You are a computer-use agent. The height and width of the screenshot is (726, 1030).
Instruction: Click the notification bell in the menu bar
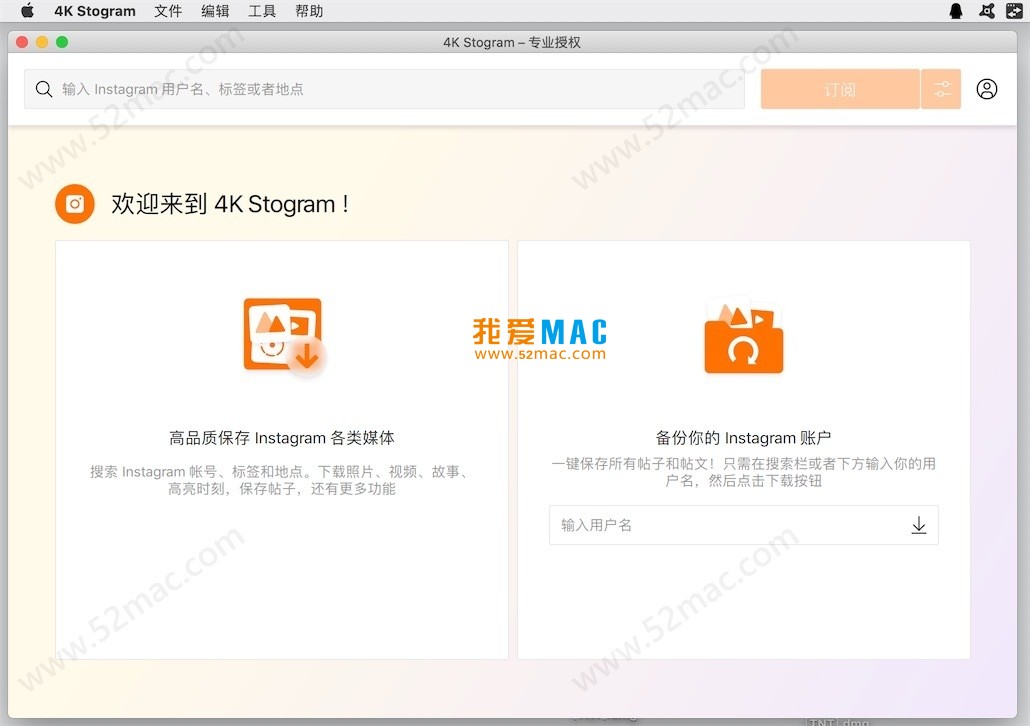956,11
